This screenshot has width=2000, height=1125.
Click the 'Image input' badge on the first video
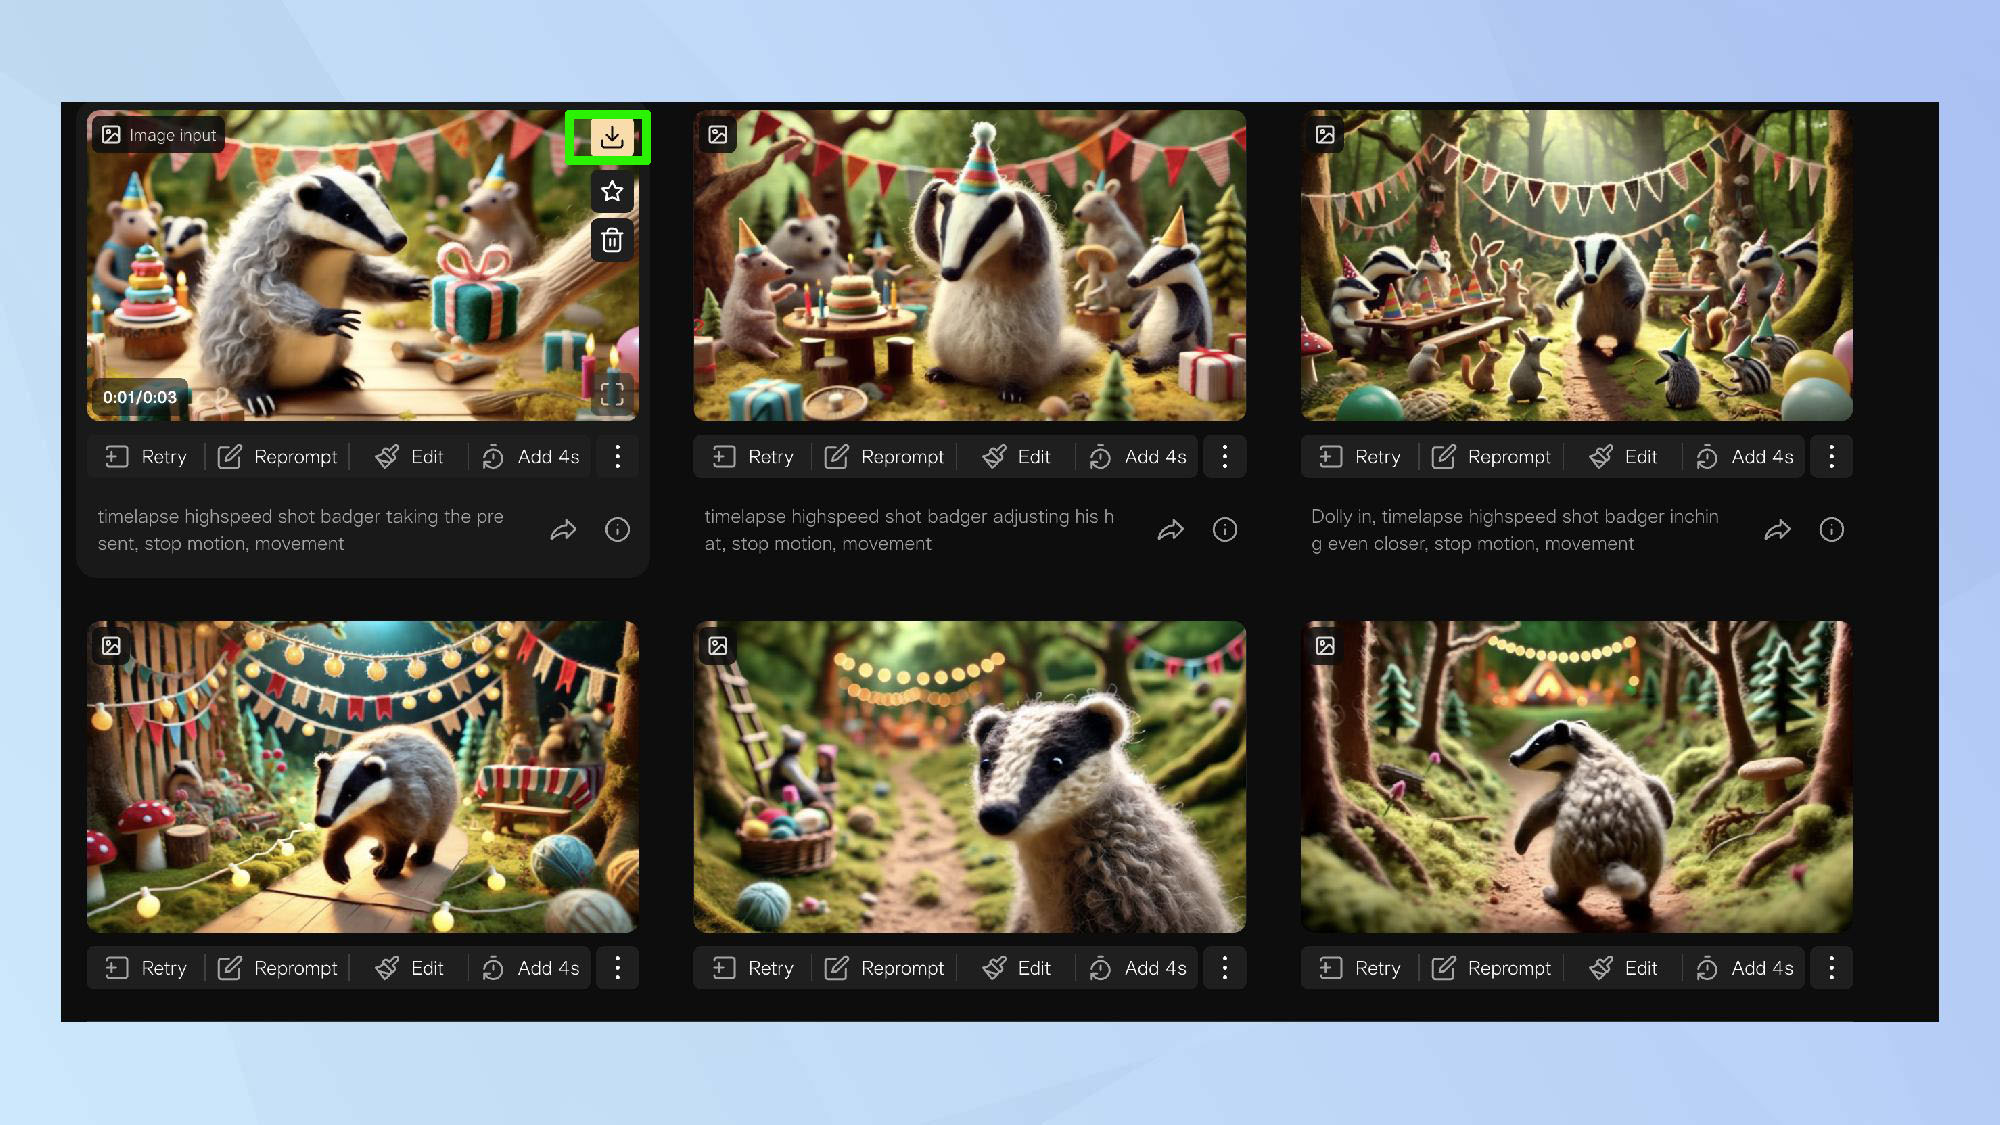tap(159, 135)
